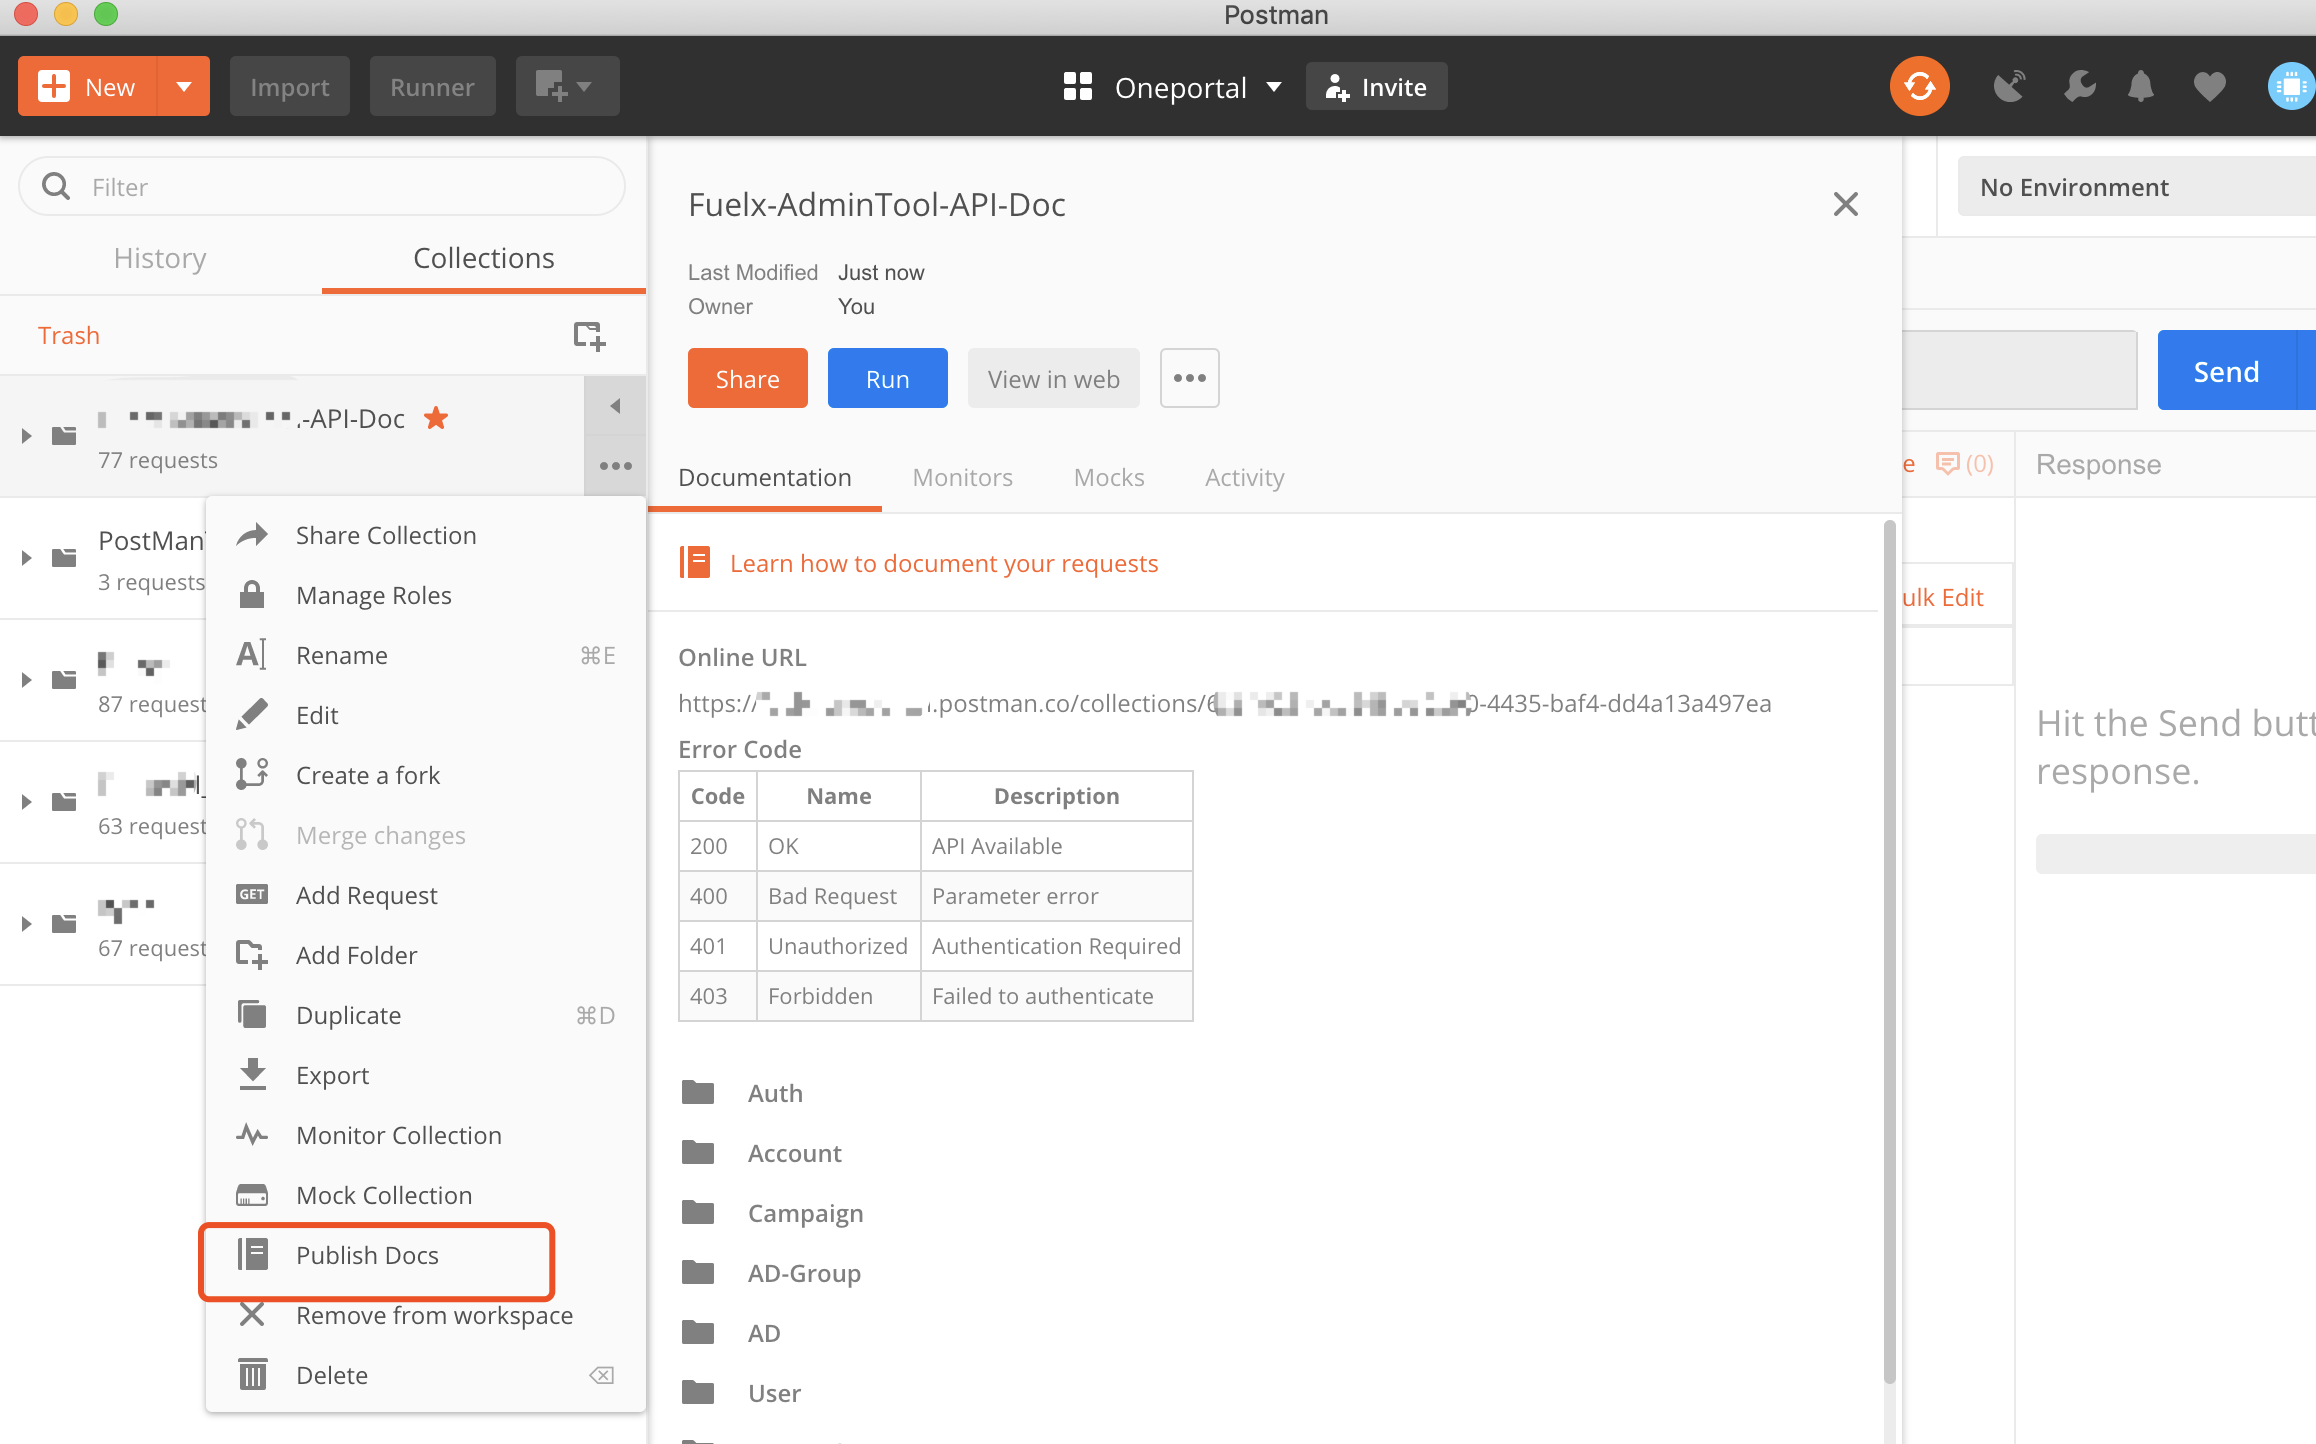Open Learn how to document requests link

943,564
